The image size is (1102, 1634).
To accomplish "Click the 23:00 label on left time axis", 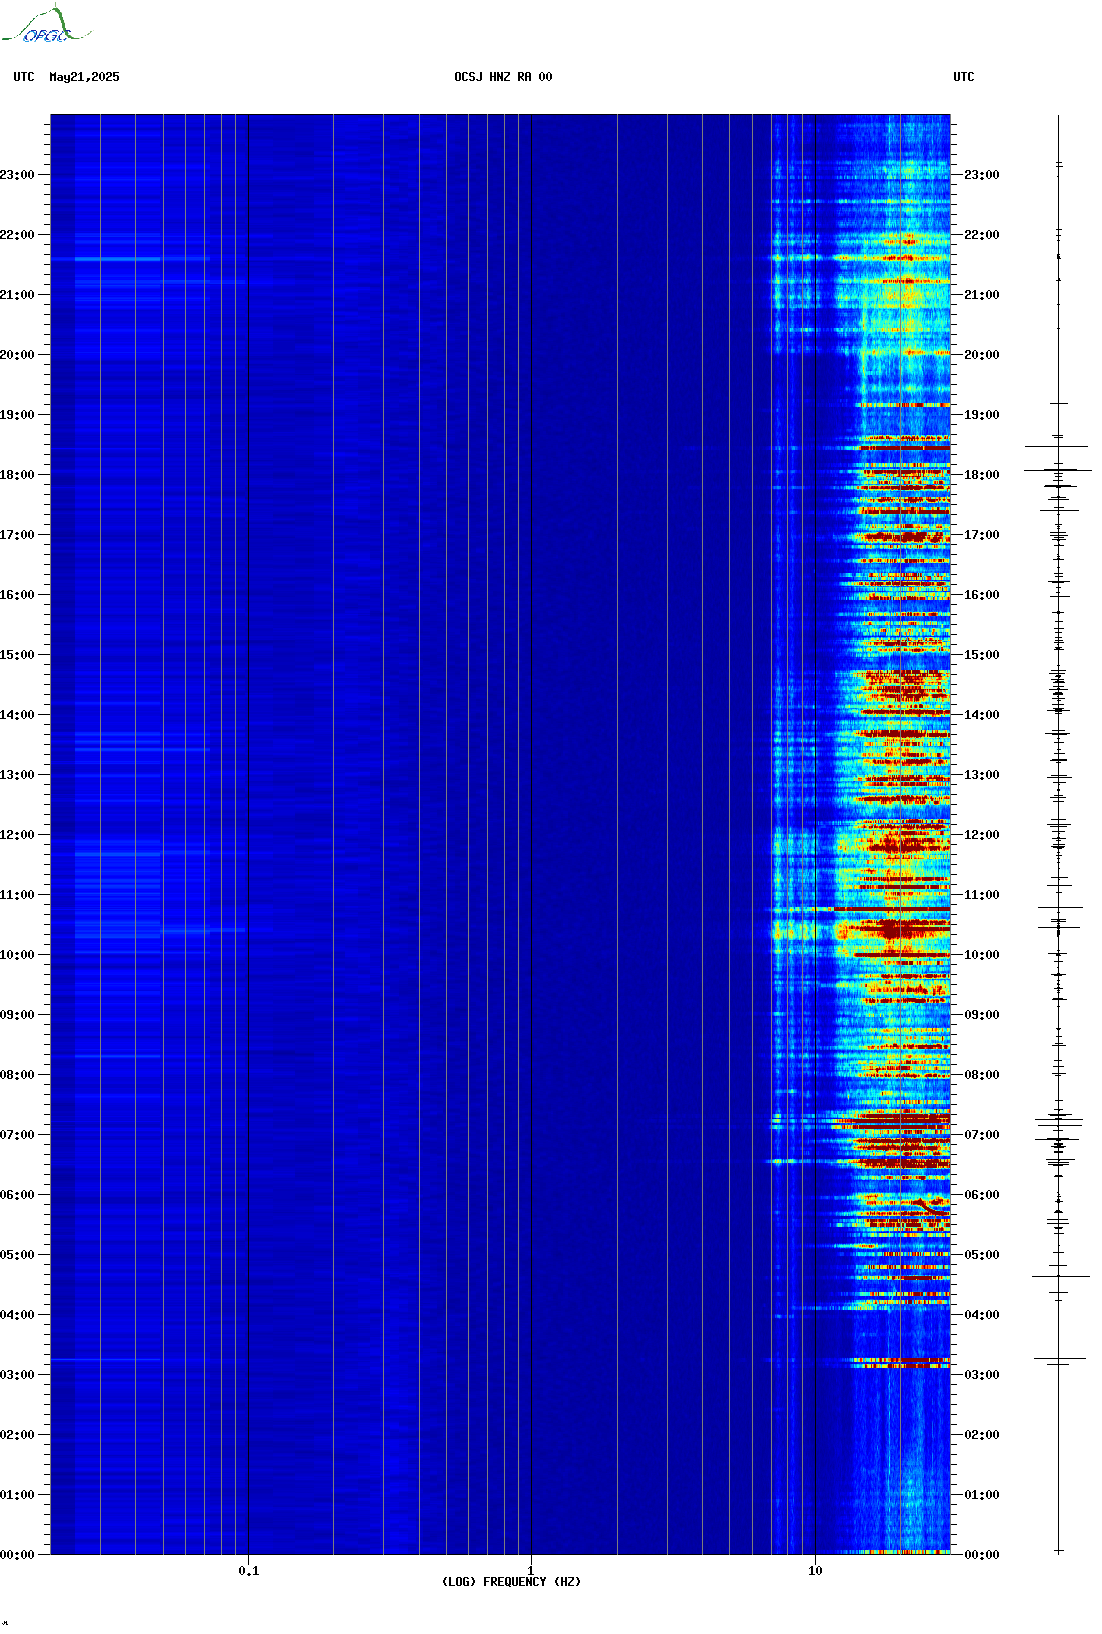I will [x=17, y=175].
